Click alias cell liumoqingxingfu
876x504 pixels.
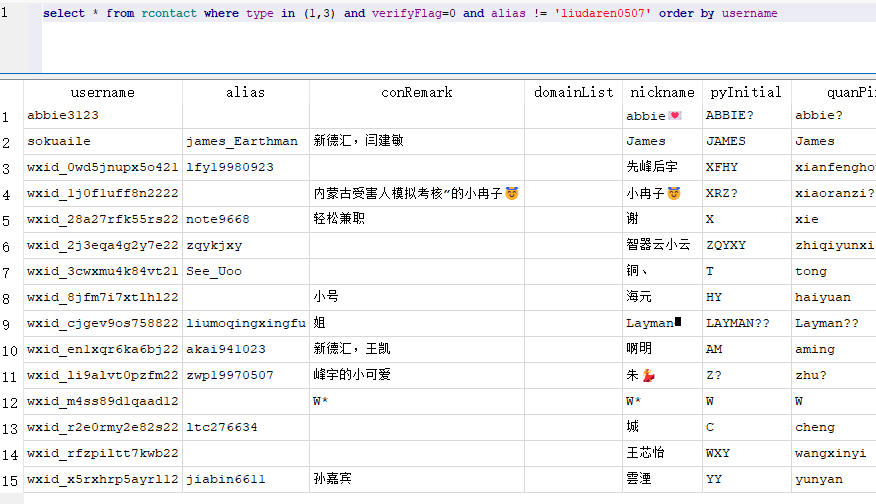[246, 323]
